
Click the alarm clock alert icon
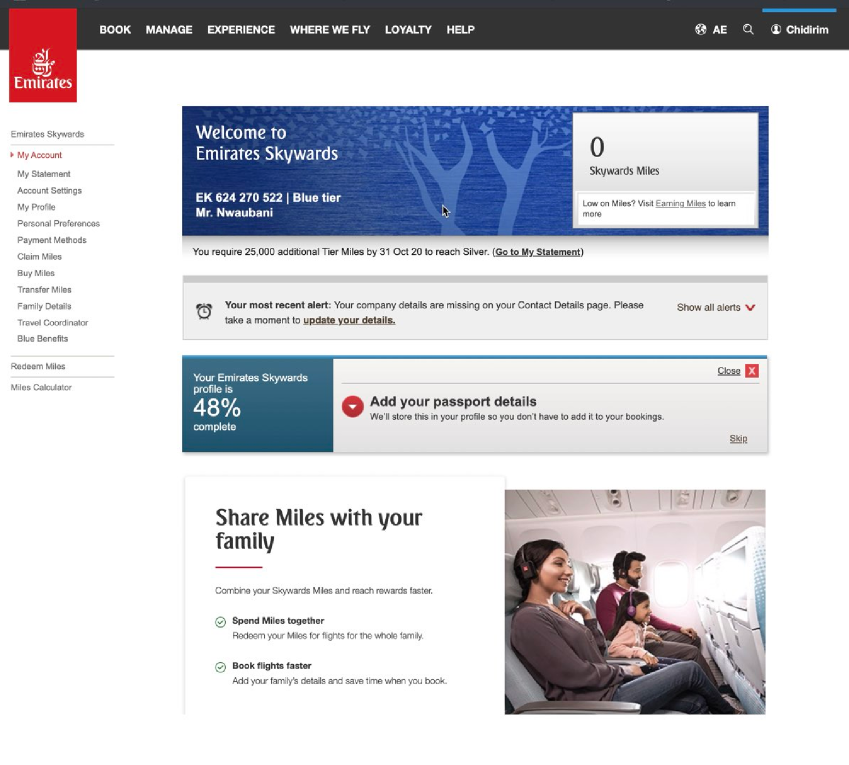(x=204, y=311)
